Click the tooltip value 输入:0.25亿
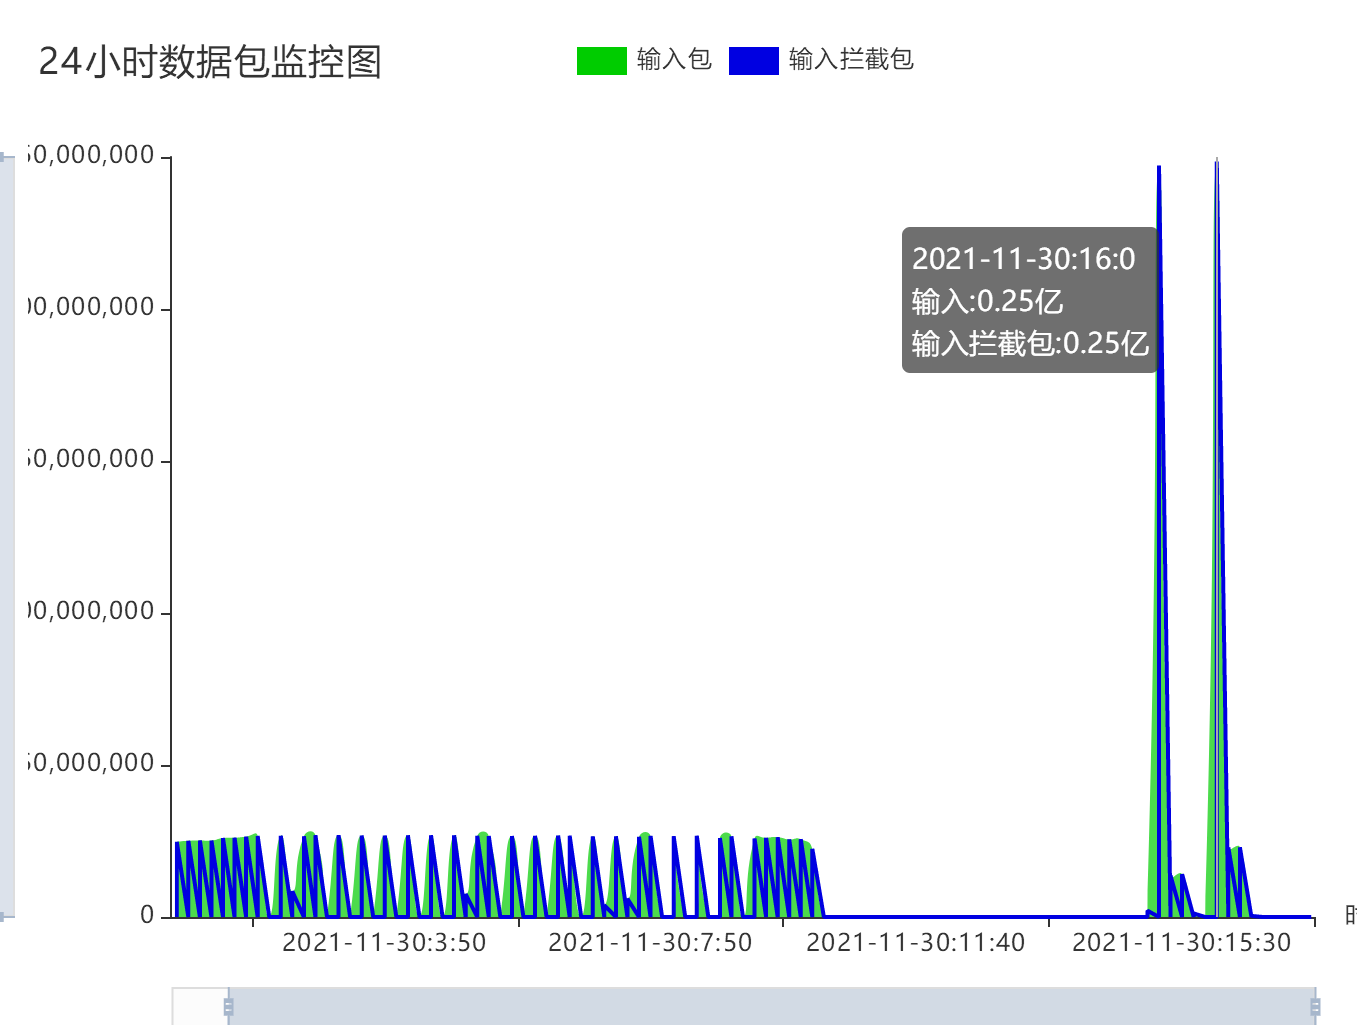 (987, 301)
